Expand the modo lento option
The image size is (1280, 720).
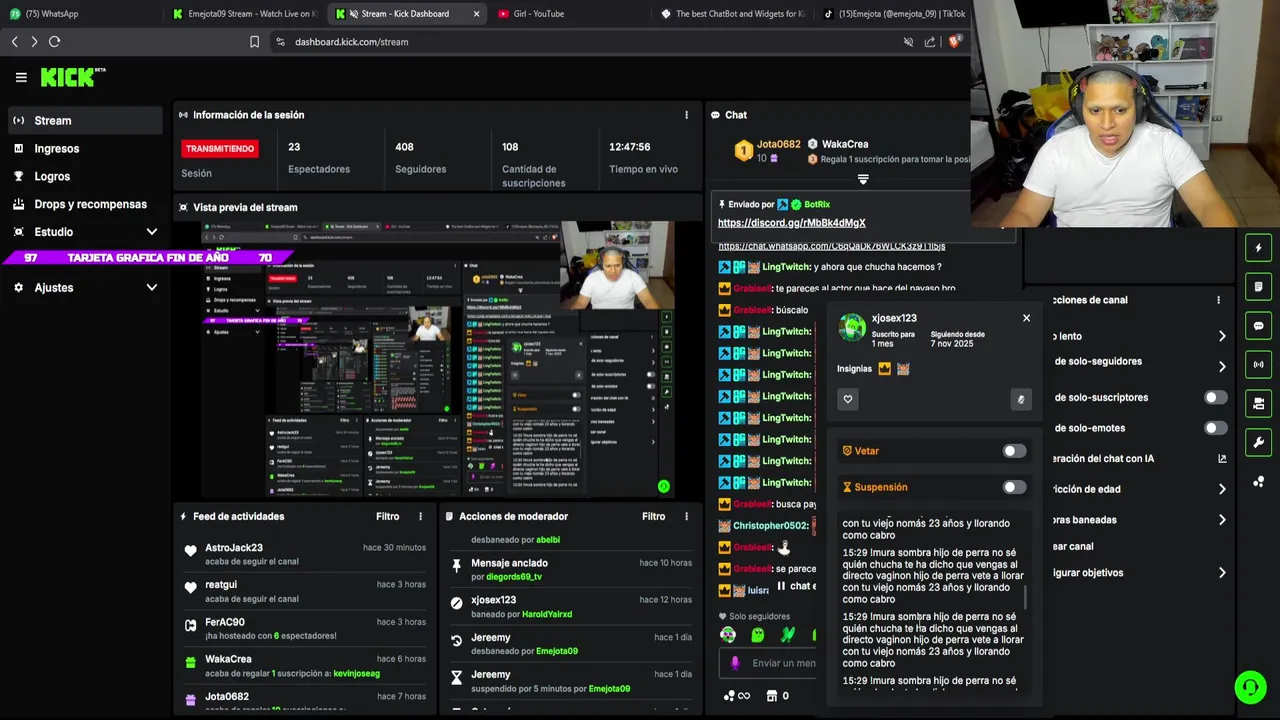(1221, 336)
